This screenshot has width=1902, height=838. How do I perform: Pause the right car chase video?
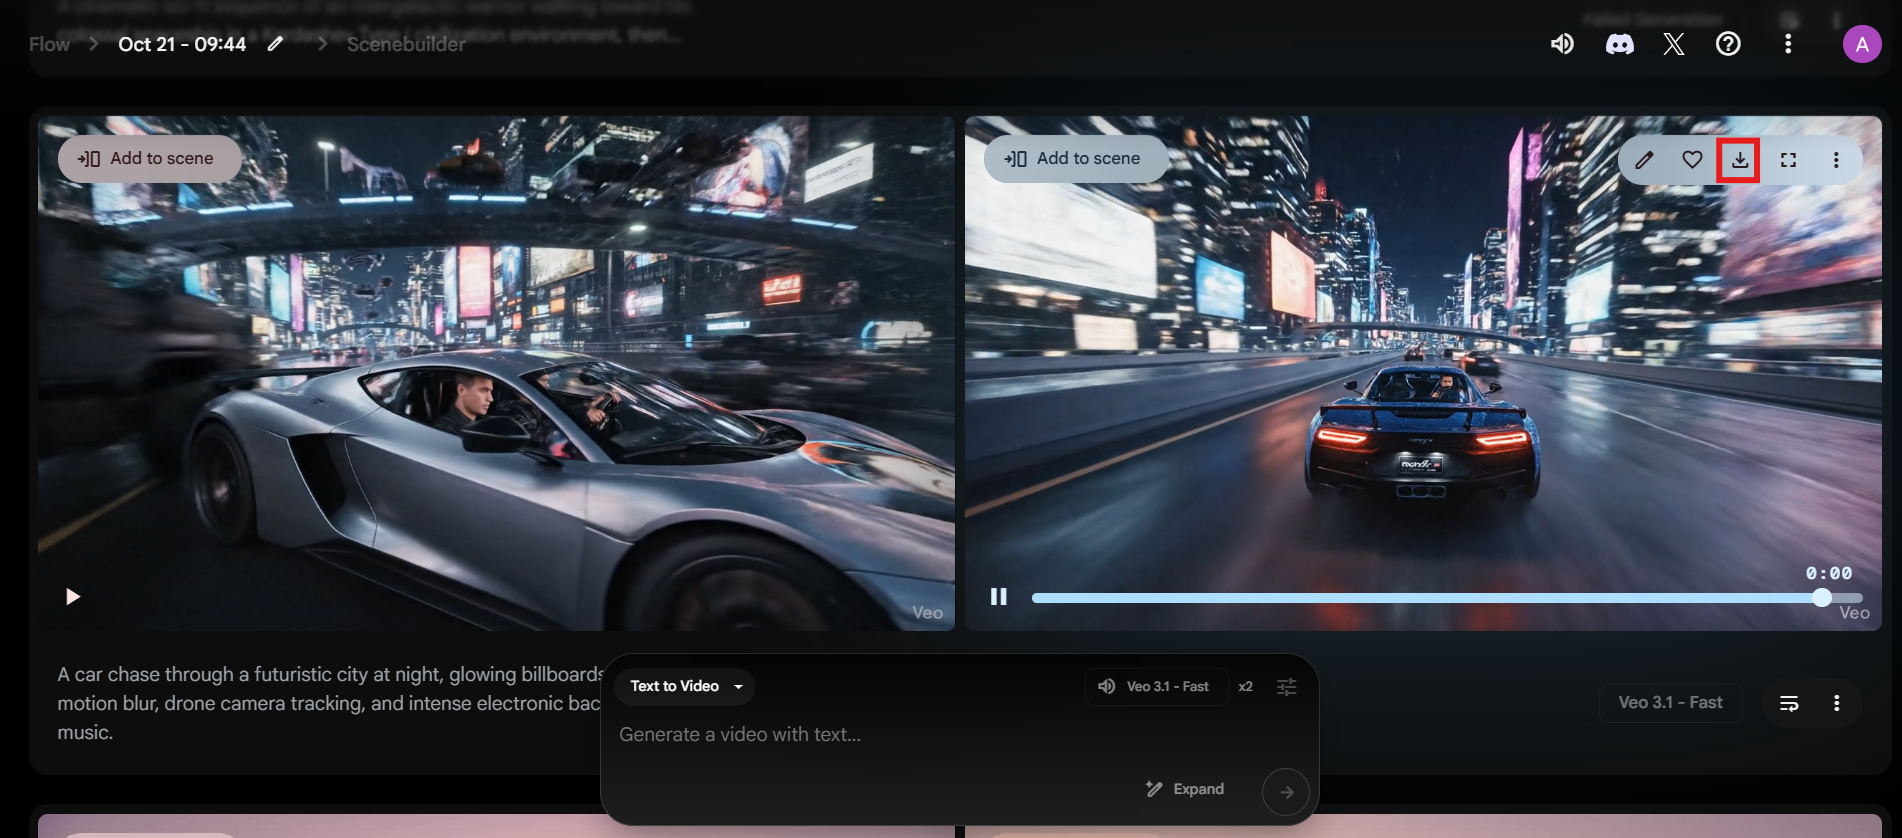click(998, 597)
